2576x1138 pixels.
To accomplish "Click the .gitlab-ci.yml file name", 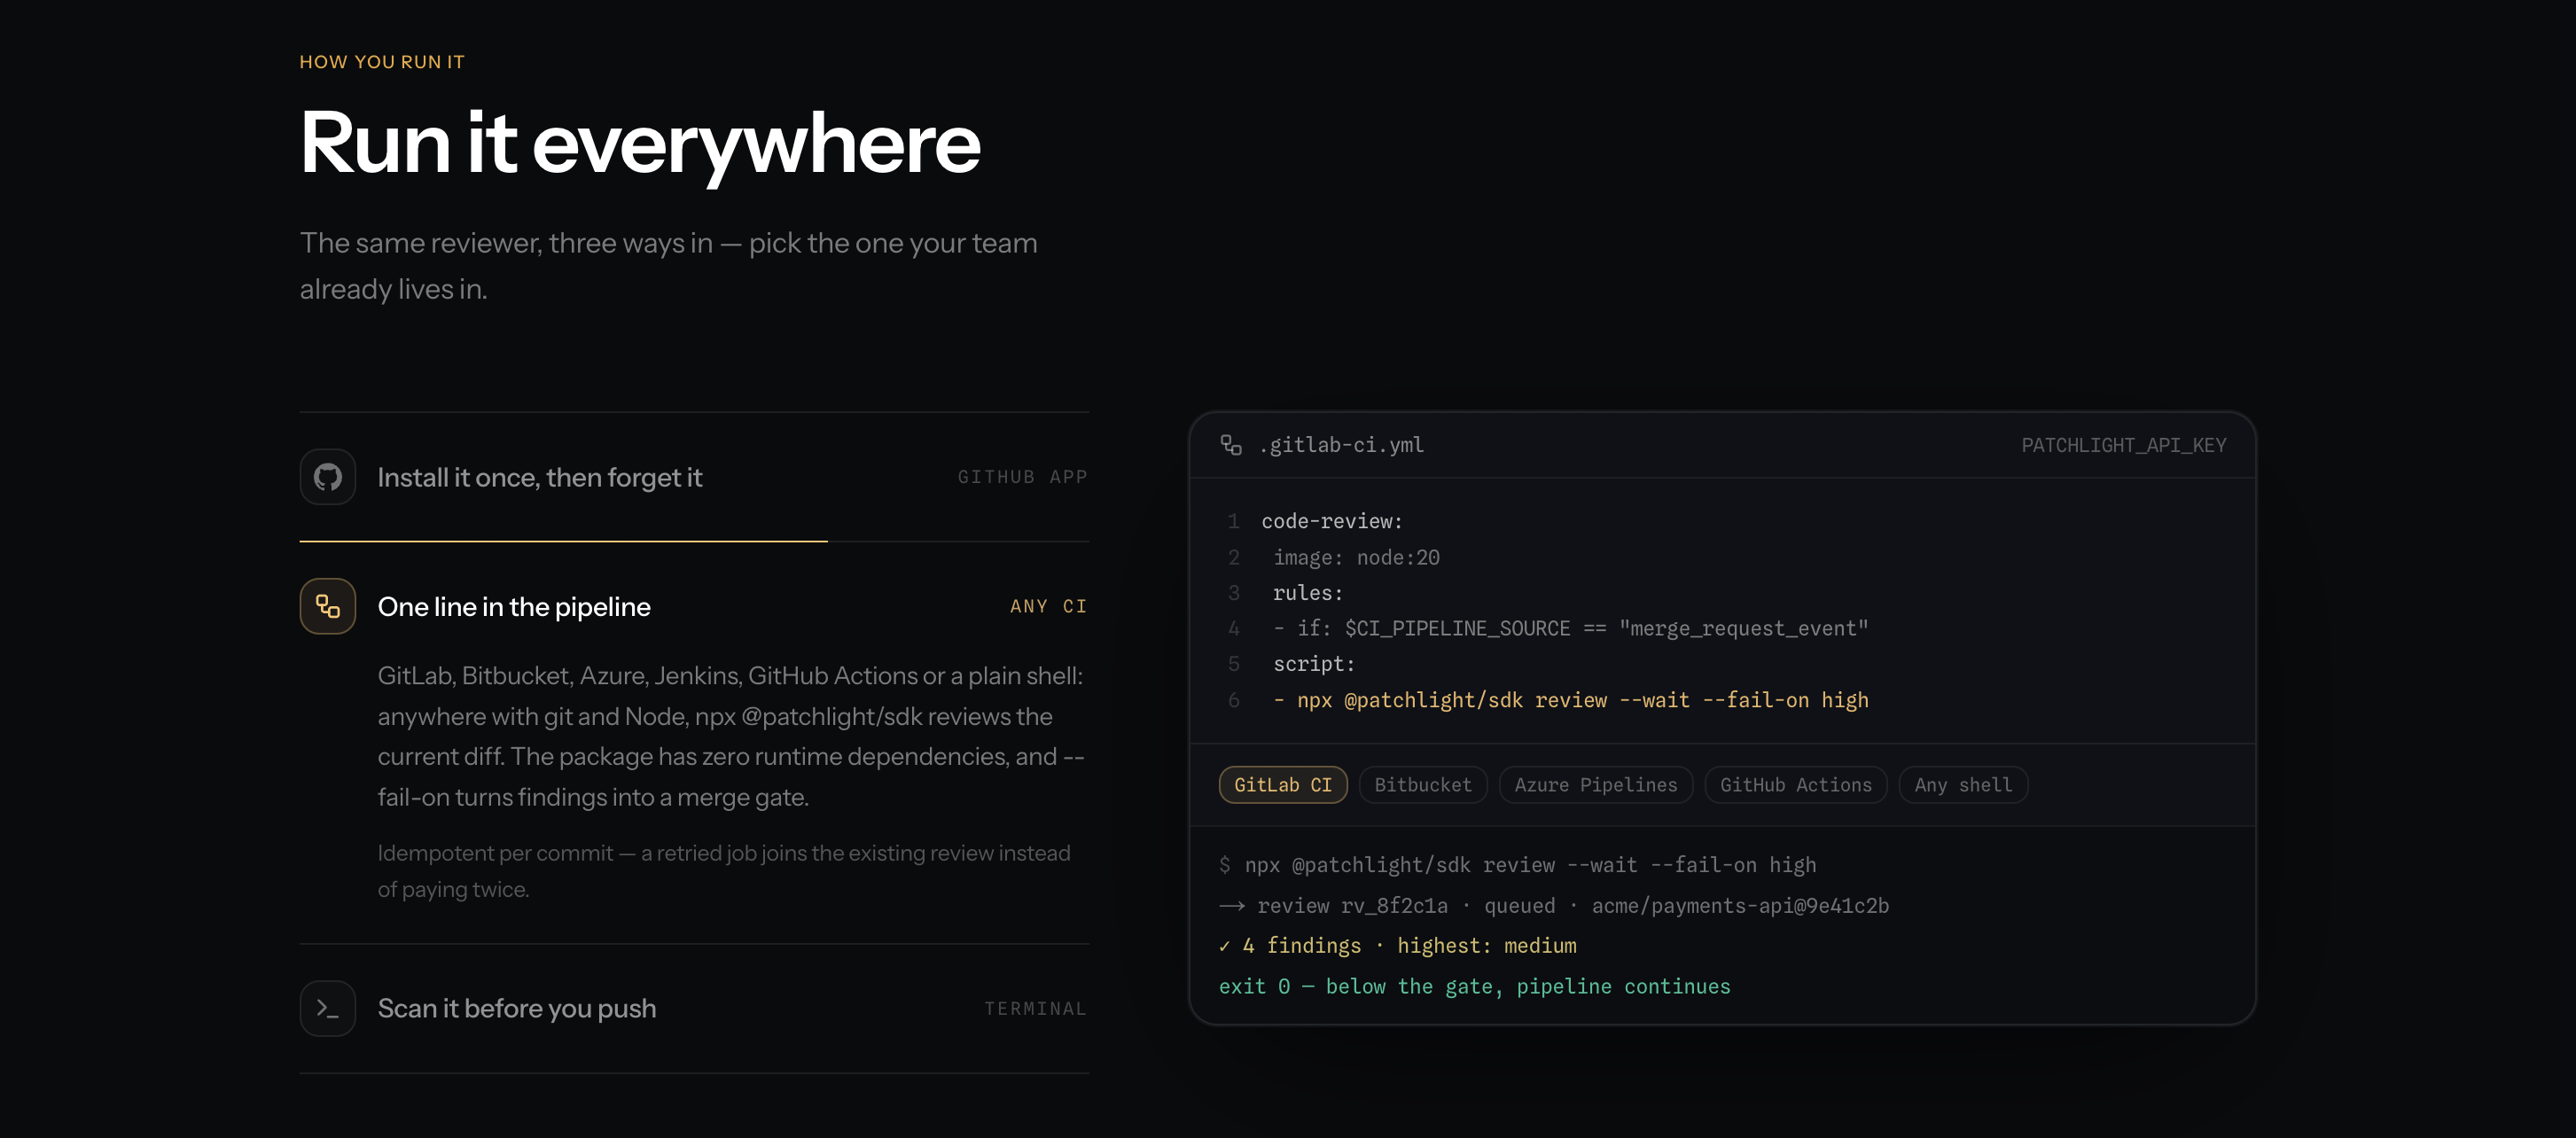I will tap(1341, 445).
